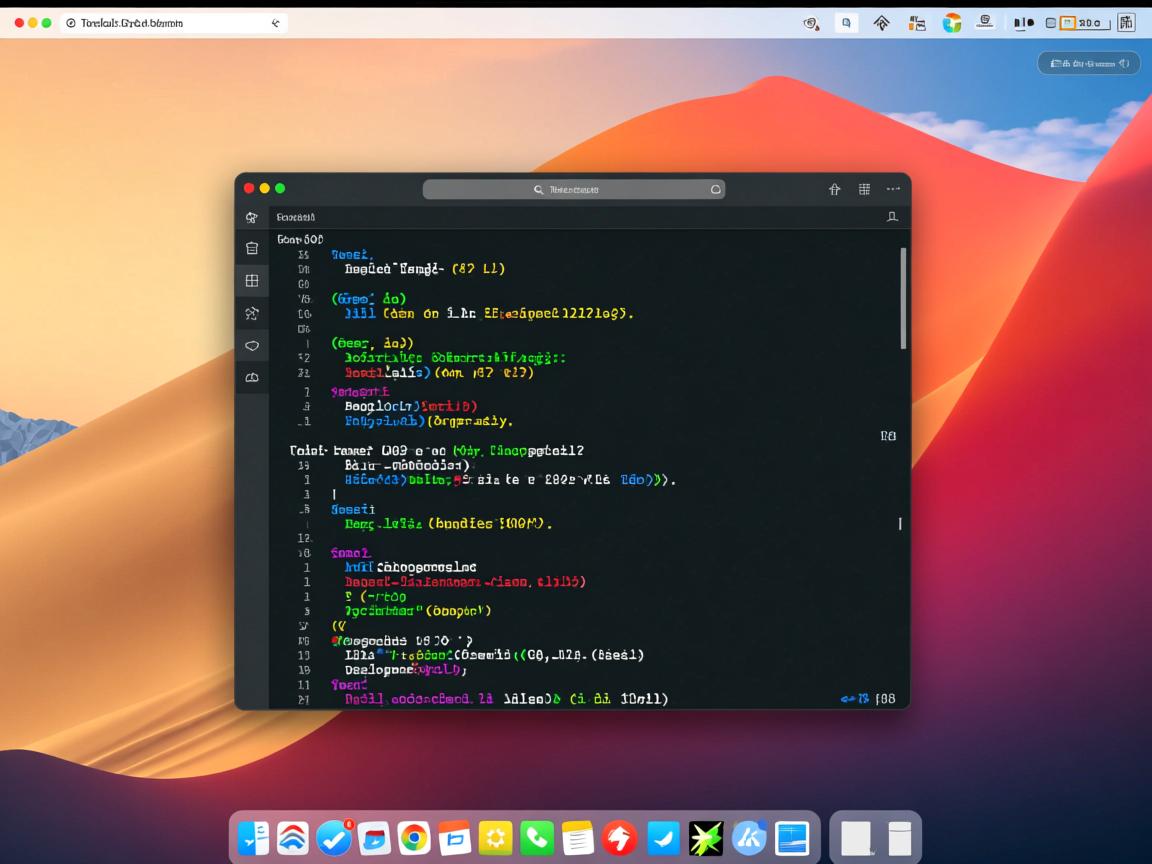This screenshot has height=864, width=1152.
Task: Open the grid layout icon in editor toolbar
Action: (864, 189)
